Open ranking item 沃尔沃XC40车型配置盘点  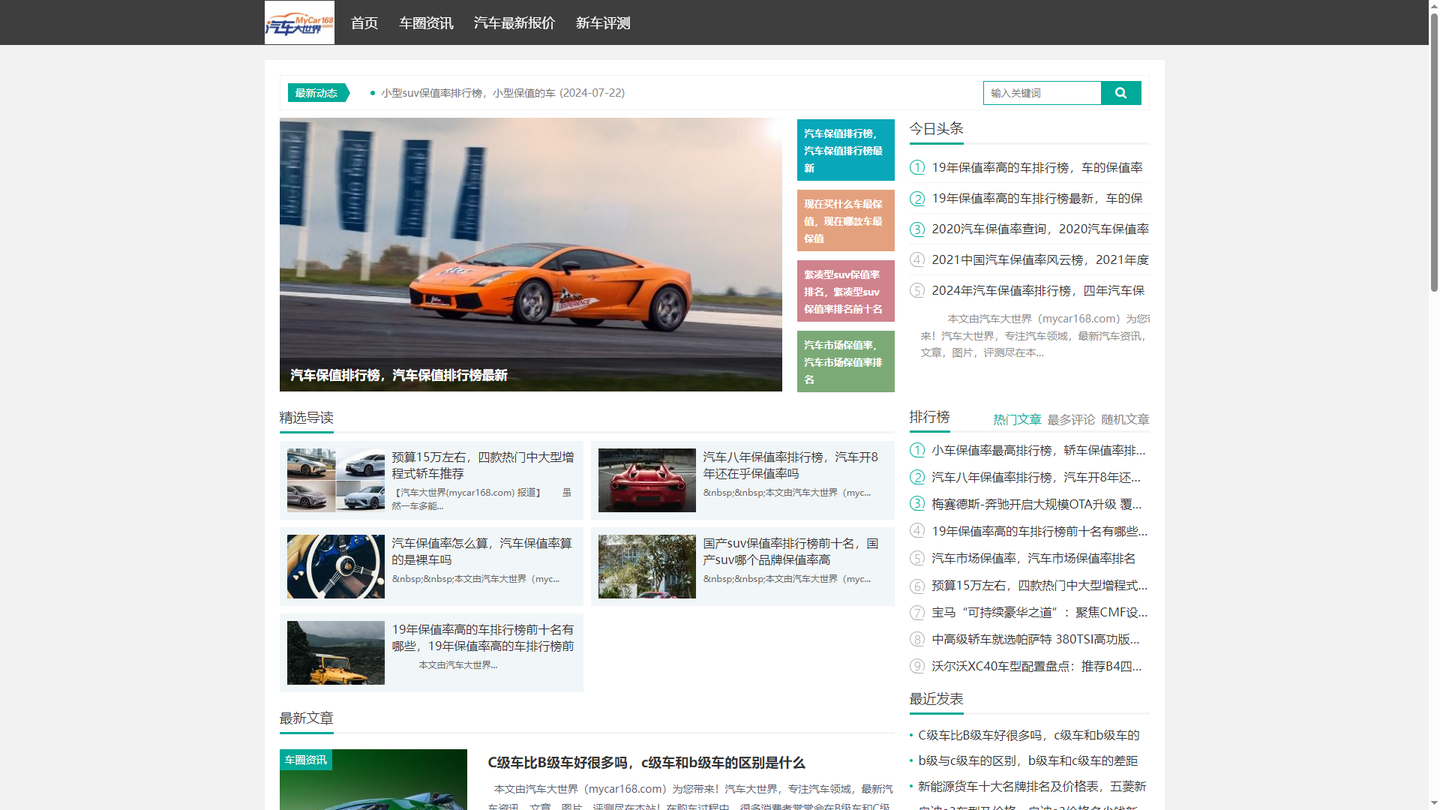(1037, 667)
